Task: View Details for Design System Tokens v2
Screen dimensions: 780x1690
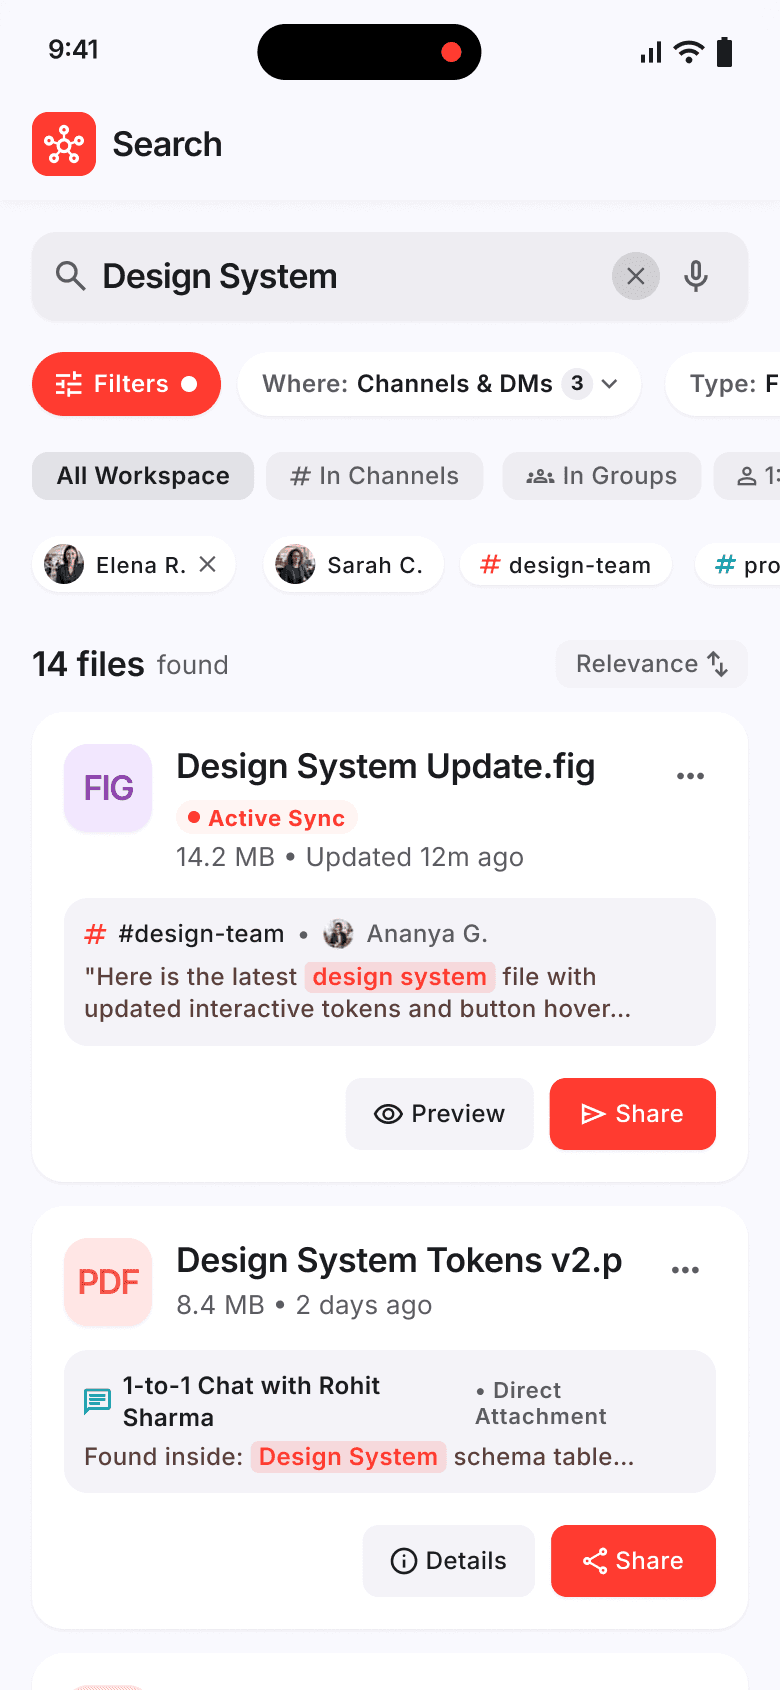Action: tap(449, 1561)
